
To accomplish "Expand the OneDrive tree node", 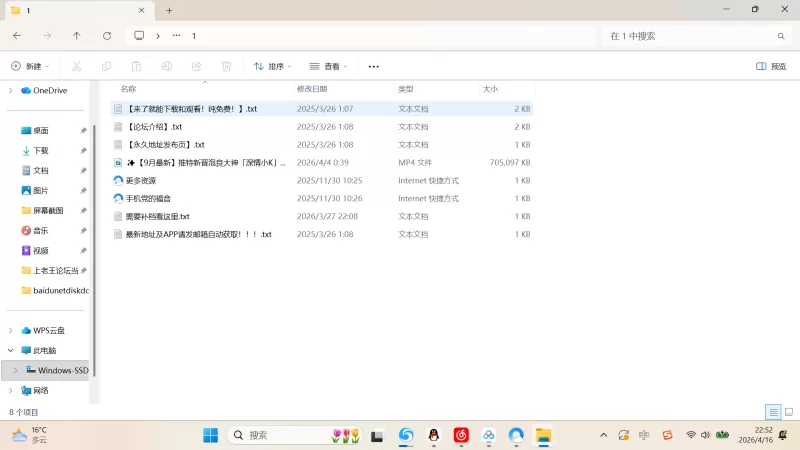I will [x=11, y=90].
